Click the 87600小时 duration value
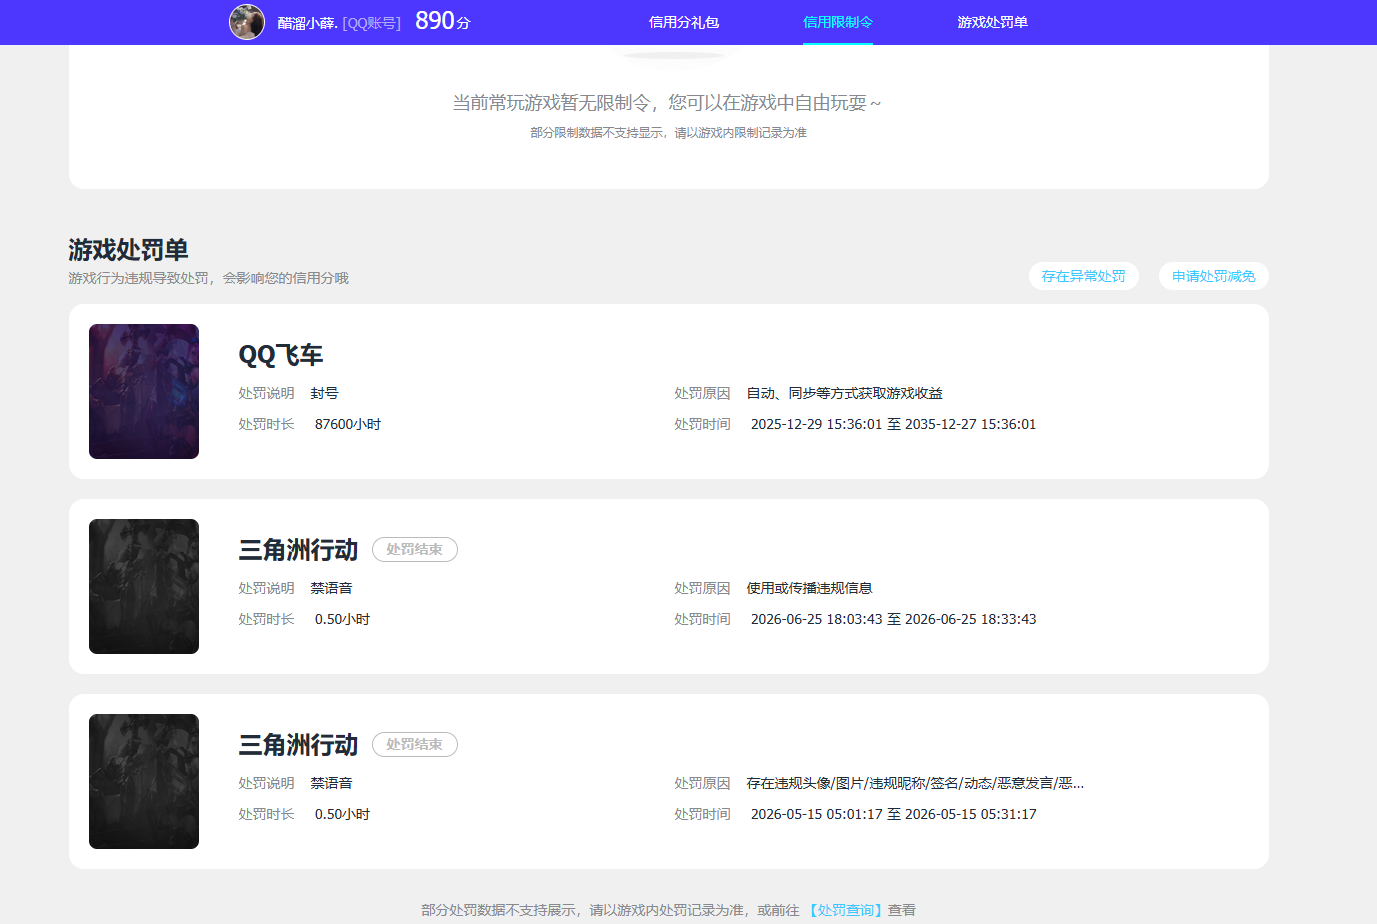Viewport: 1377px width, 924px height. coord(348,424)
